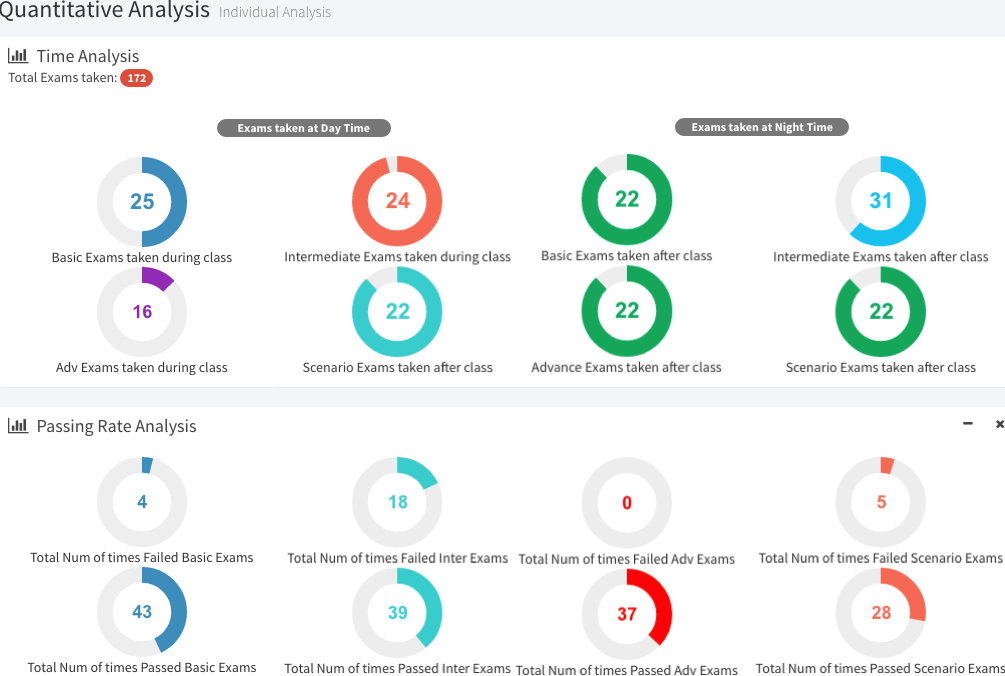Open the Advance Exams taken after class chart
Image resolution: width=1005 pixels, height=676 pixels.
click(x=627, y=311)
